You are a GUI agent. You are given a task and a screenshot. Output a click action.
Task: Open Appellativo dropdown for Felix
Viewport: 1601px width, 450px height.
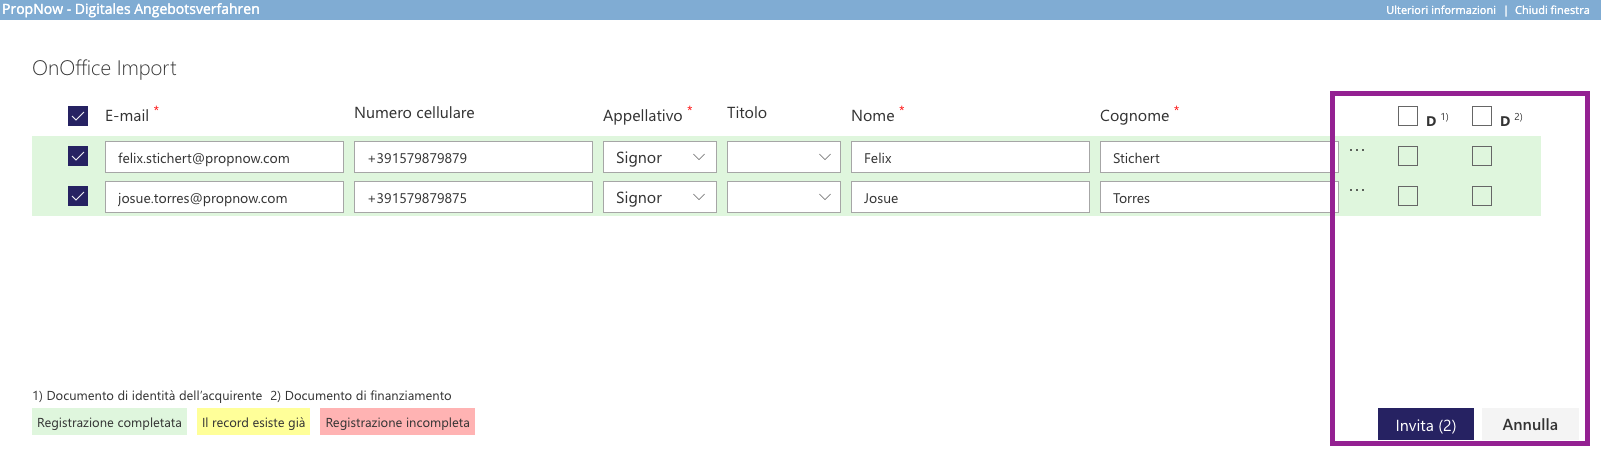point(660,157)
